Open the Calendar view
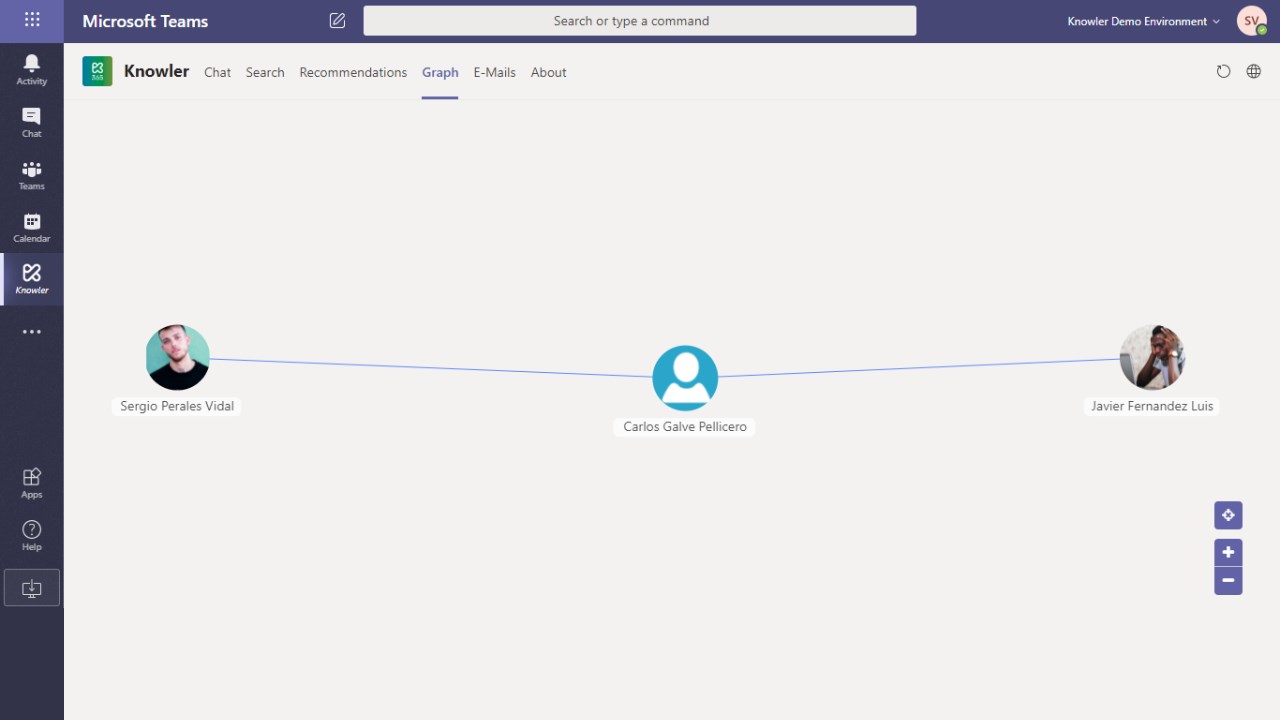This screenshot has height=720, width=1280. (32, 227)
